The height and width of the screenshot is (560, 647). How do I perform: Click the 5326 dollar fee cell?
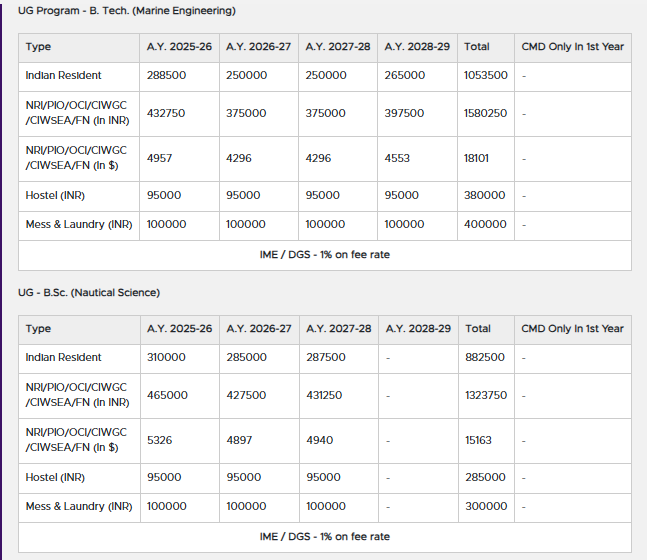click(160, 440)
